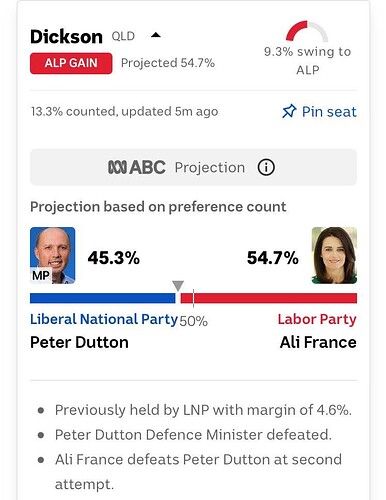386x500 pixels.
Task: Collapse the Dickson seat card arrow
Action: click(156, 35)
